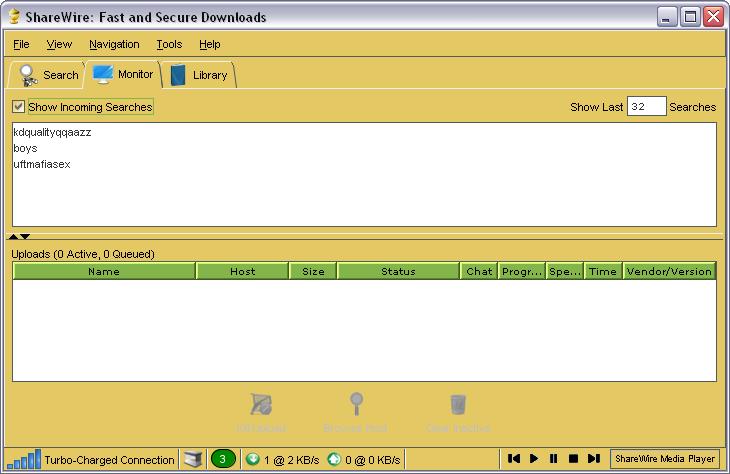Click the Kill Upload icon
Image resolution: width=730 pixels, height=474 pixels.
click(261, 404)
